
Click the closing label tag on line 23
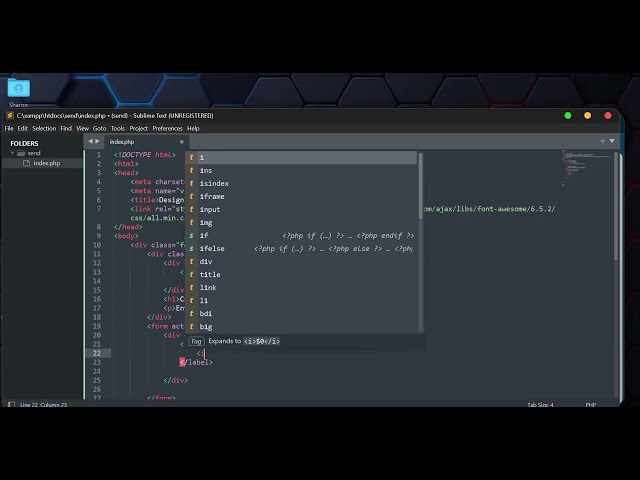(x=196, y=362)
